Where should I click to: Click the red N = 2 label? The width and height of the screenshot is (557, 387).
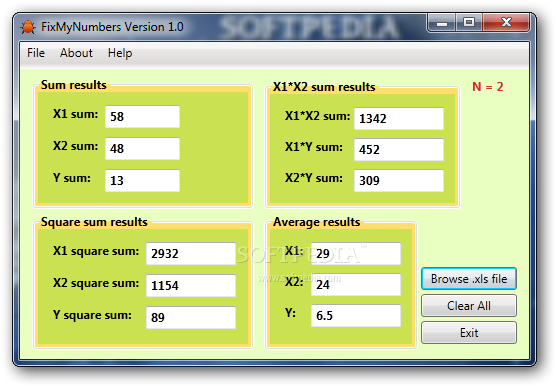pos(488,87)
